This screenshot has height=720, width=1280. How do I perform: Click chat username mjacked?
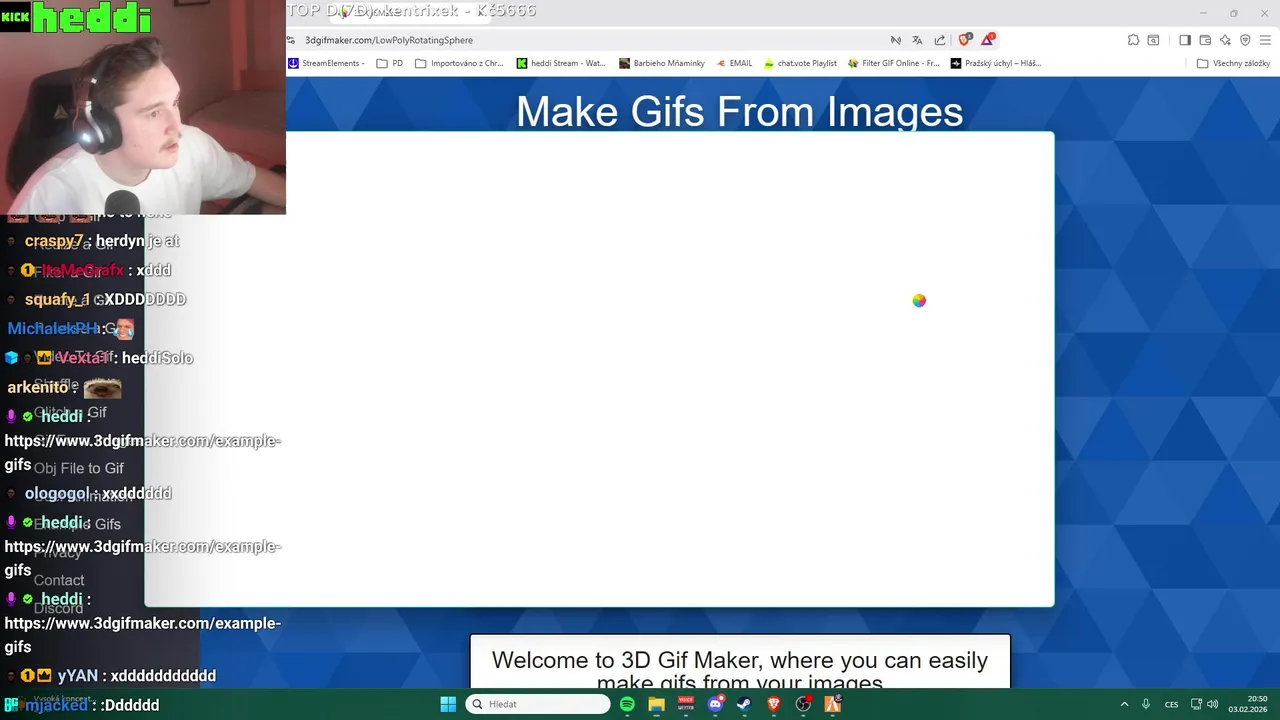pyautogui.click(x=56, y=705)
